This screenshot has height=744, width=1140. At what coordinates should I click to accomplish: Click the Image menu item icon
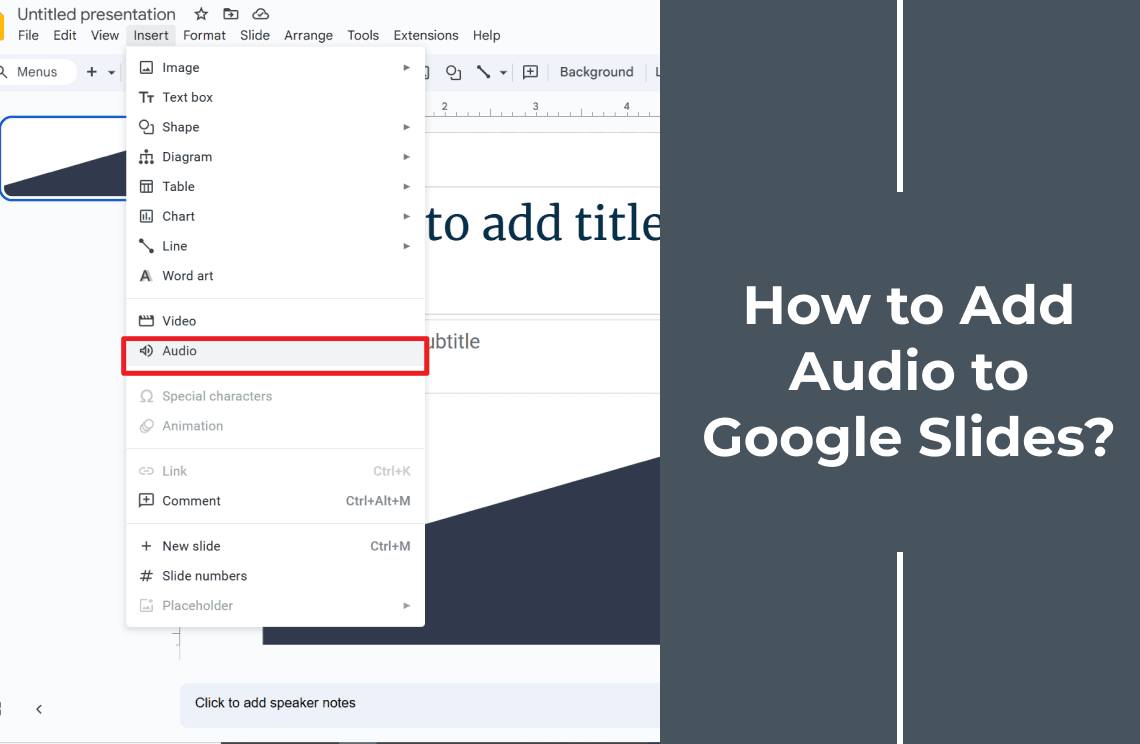point(146,68)
